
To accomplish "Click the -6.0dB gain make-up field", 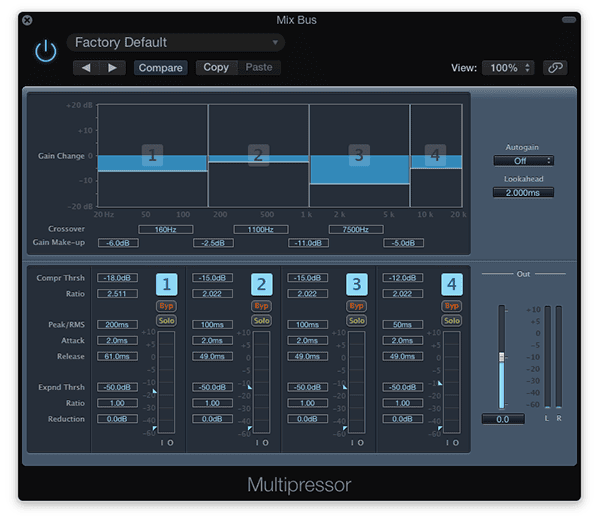I will [x=118, y=243].
